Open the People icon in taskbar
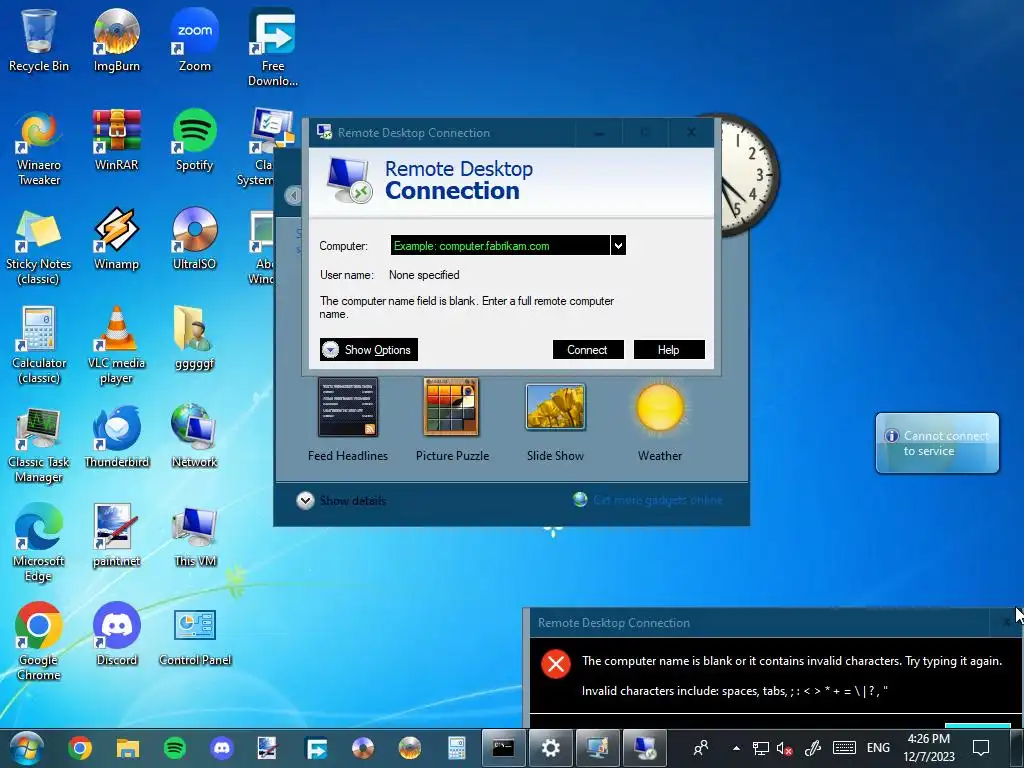This screenshot has width=1024, height=768. [701, 748]
